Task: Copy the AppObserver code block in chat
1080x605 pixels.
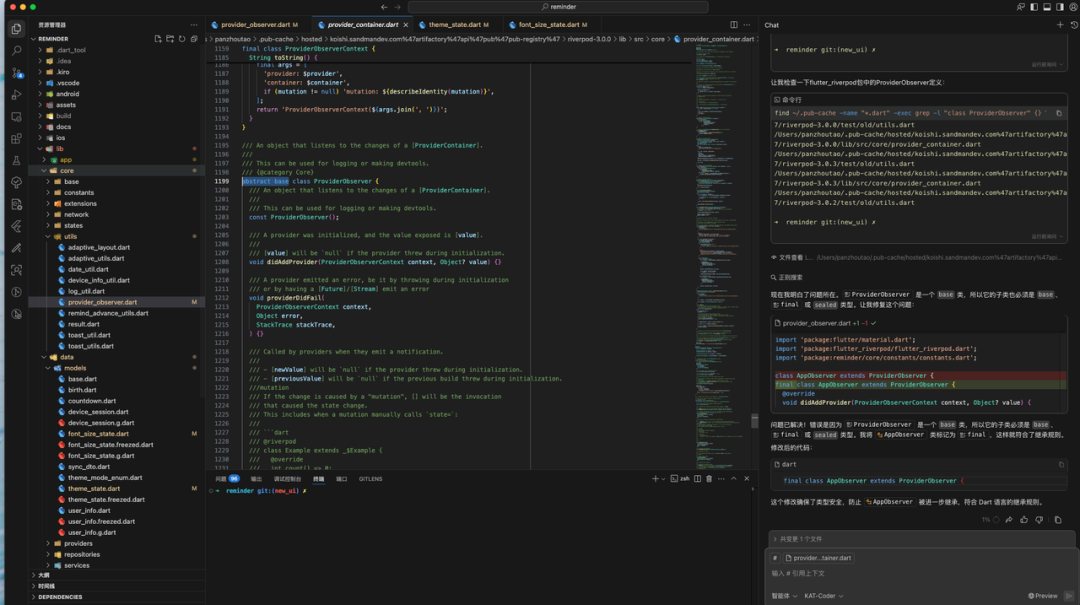Action: 1061,464
